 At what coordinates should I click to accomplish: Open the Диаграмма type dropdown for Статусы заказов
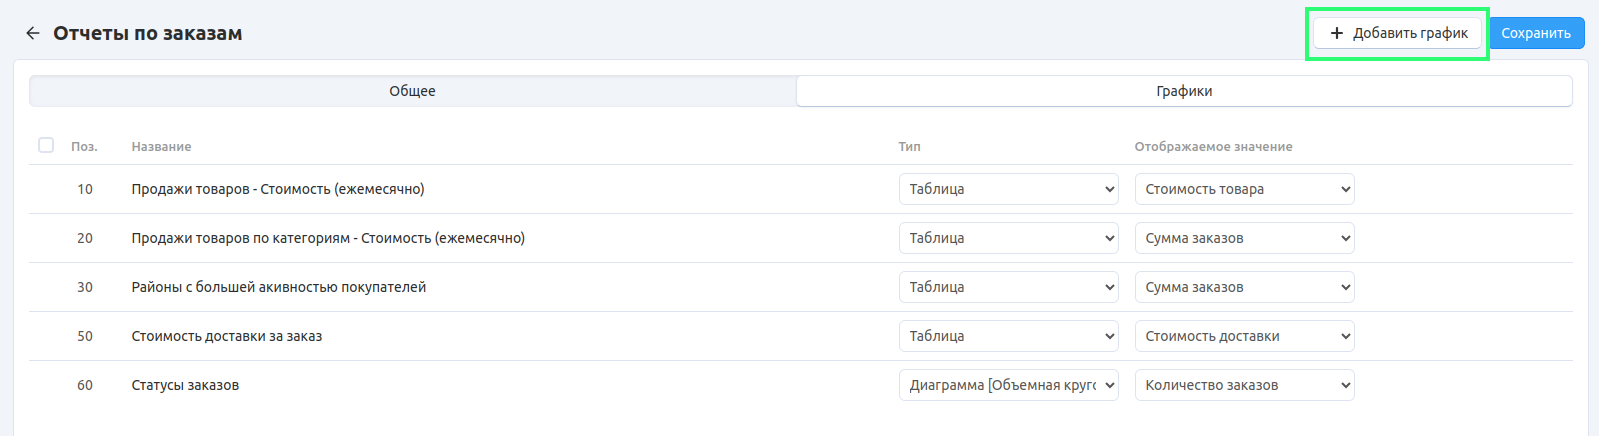coord(1008,385)
